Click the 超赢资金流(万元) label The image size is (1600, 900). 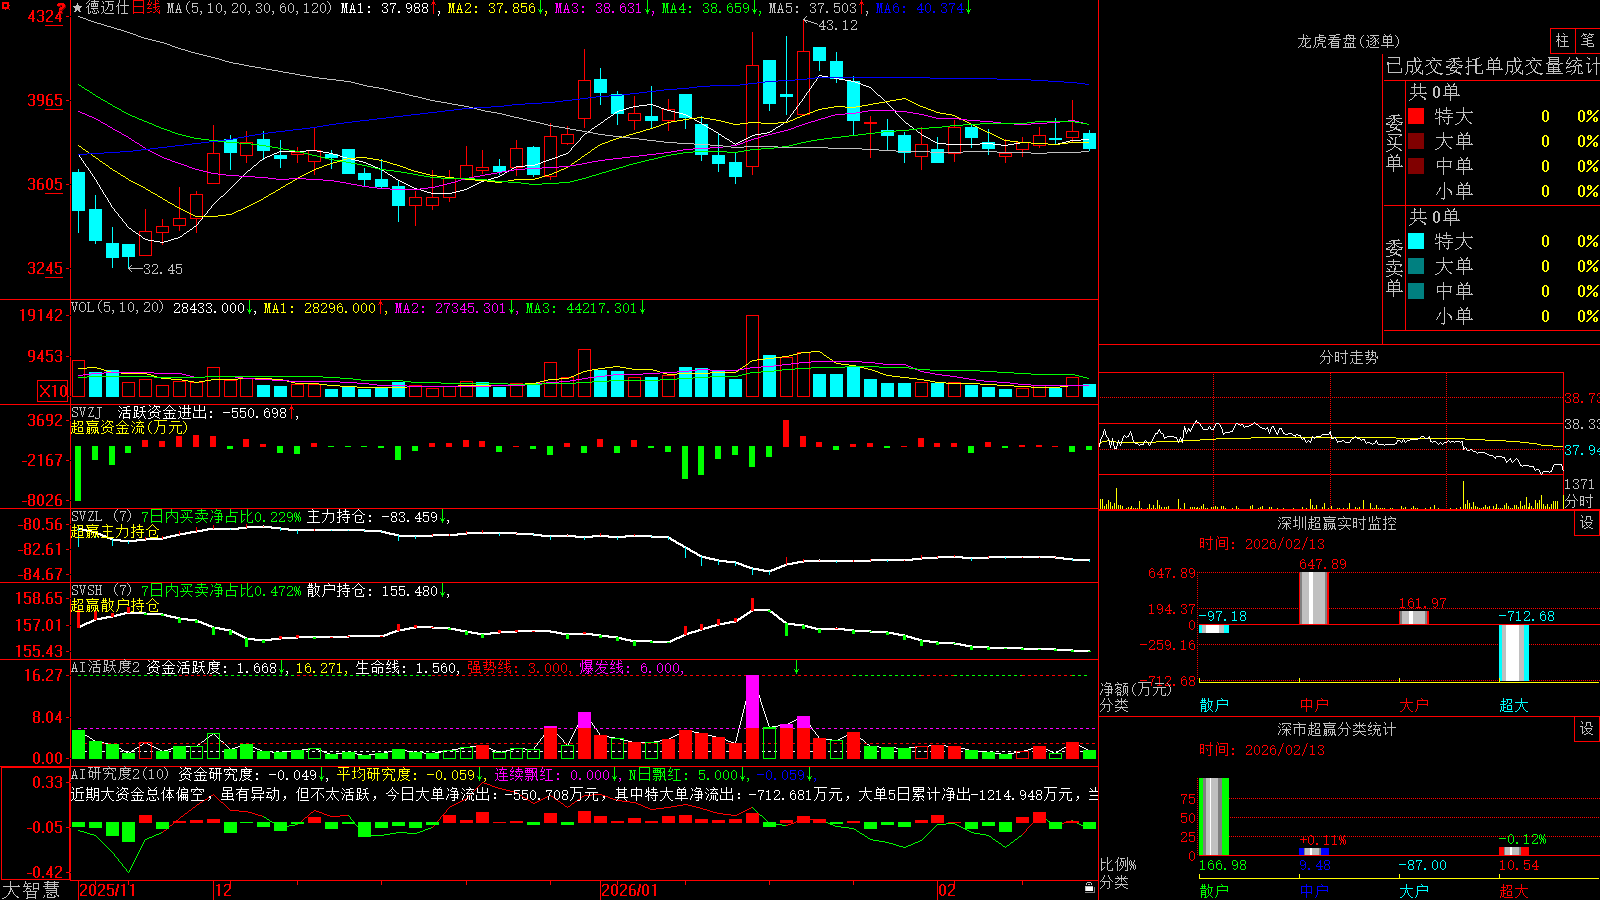(129, 427)
